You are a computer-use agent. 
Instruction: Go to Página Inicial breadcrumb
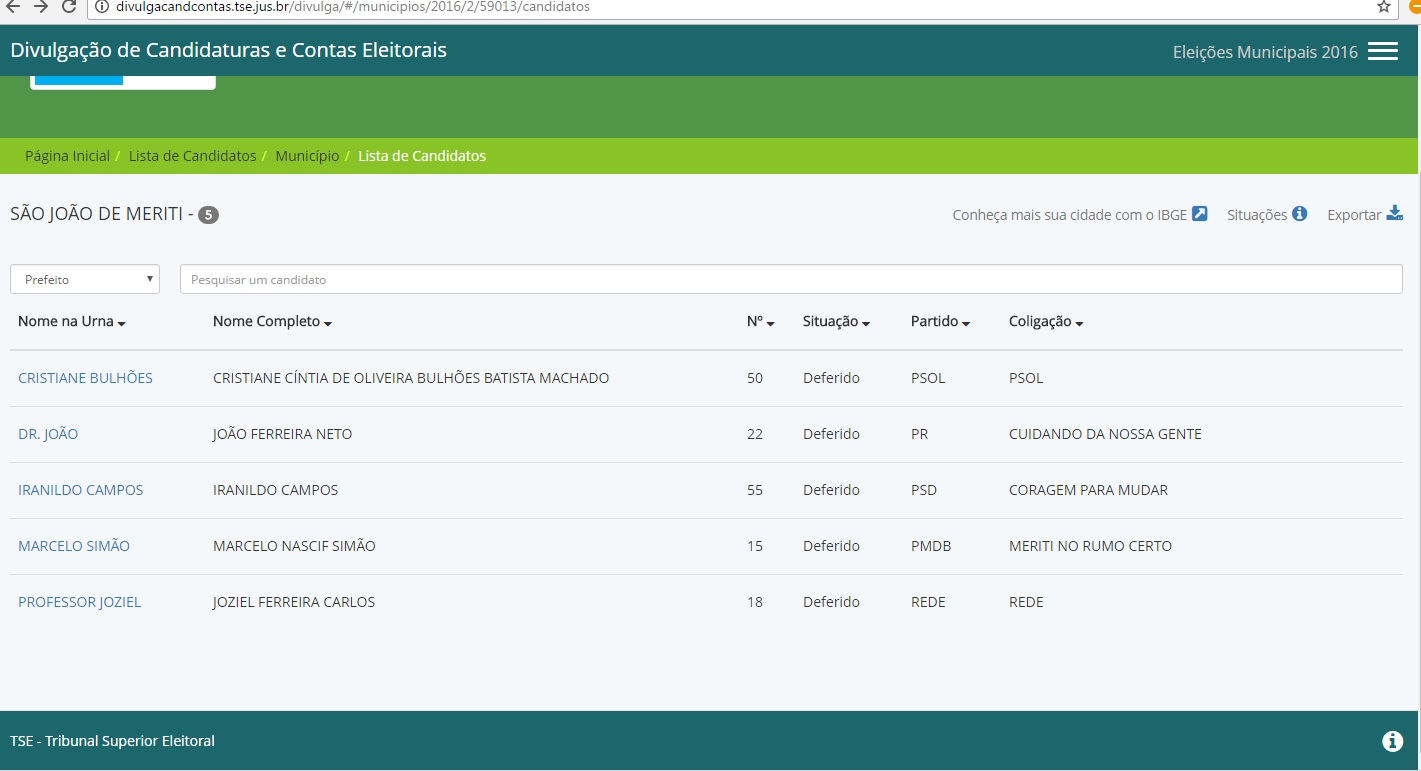(67, 156)
